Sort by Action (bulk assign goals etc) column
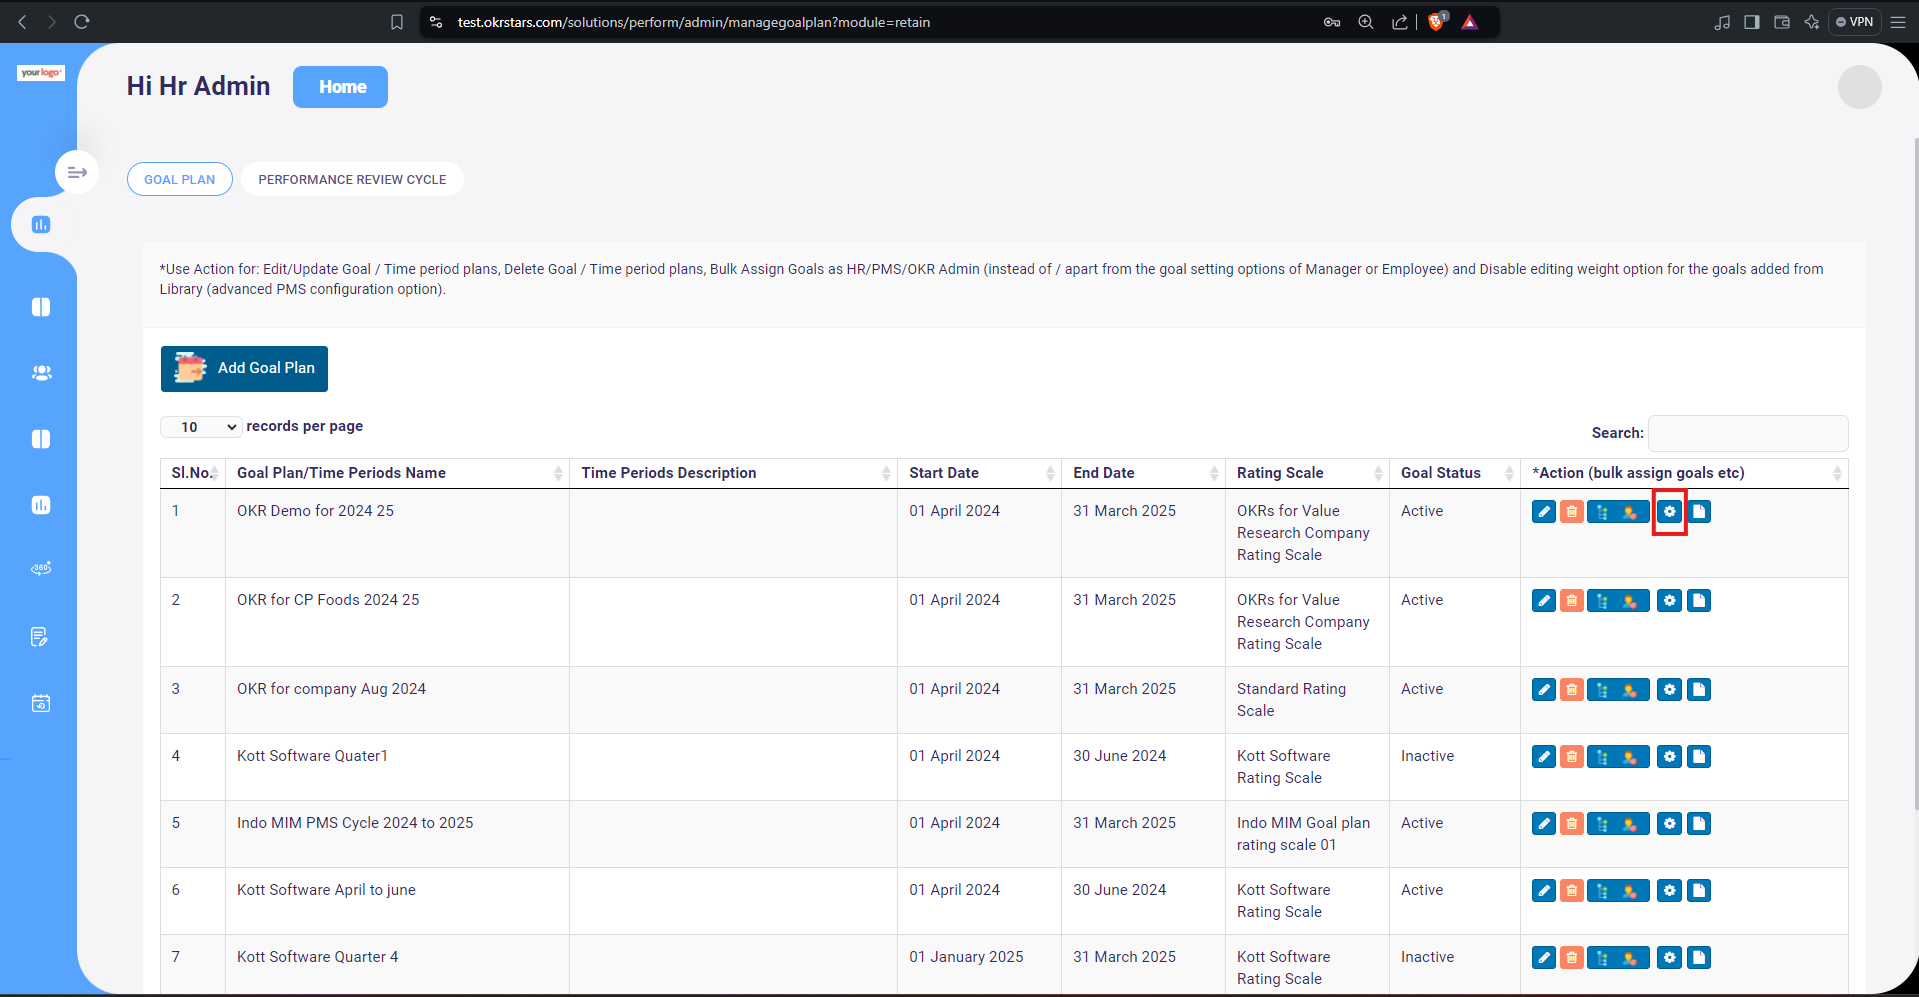Viewport: 1919px width, 997px height. [x=1685, y=473]
